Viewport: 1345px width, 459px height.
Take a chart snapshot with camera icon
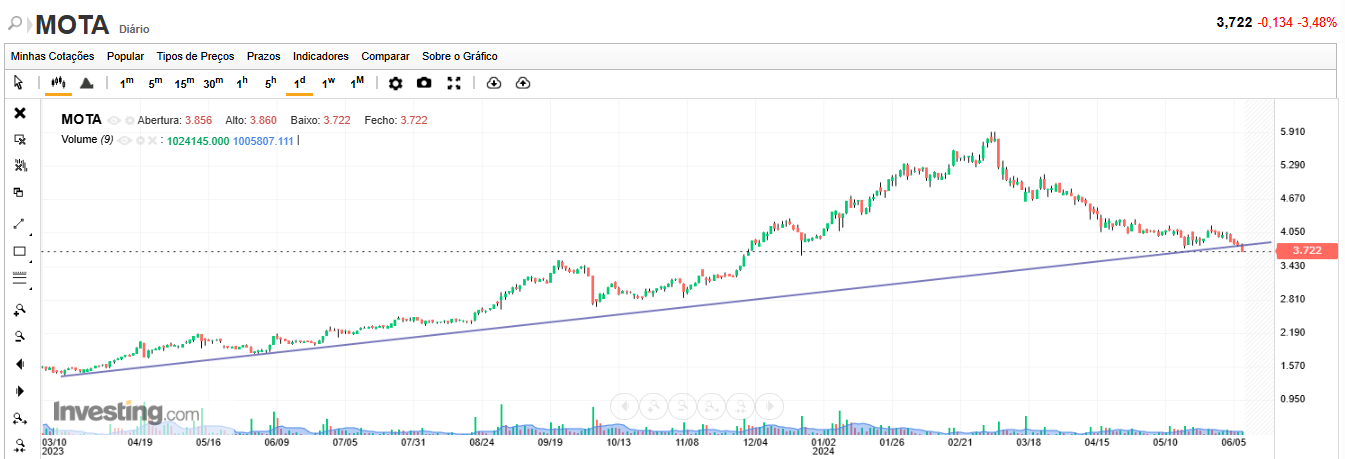[x=424, y=83]
